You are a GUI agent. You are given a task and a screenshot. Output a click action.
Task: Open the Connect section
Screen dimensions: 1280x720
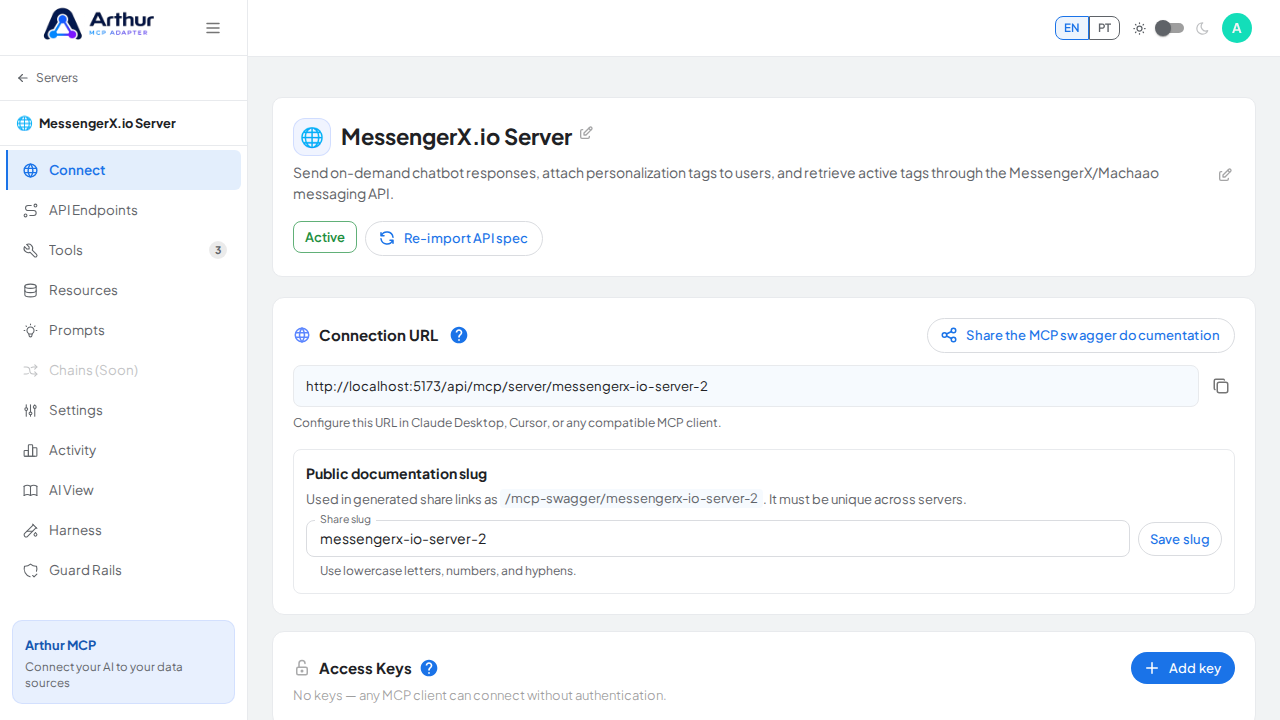coord(123,170)
